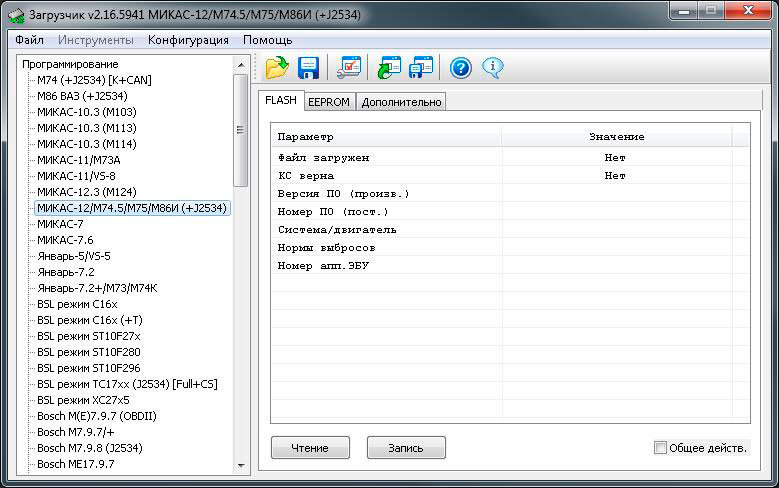This screenshot has height=488, width=779.
Task: Switch to the Дополнительно tab
Action: (401, 101)
